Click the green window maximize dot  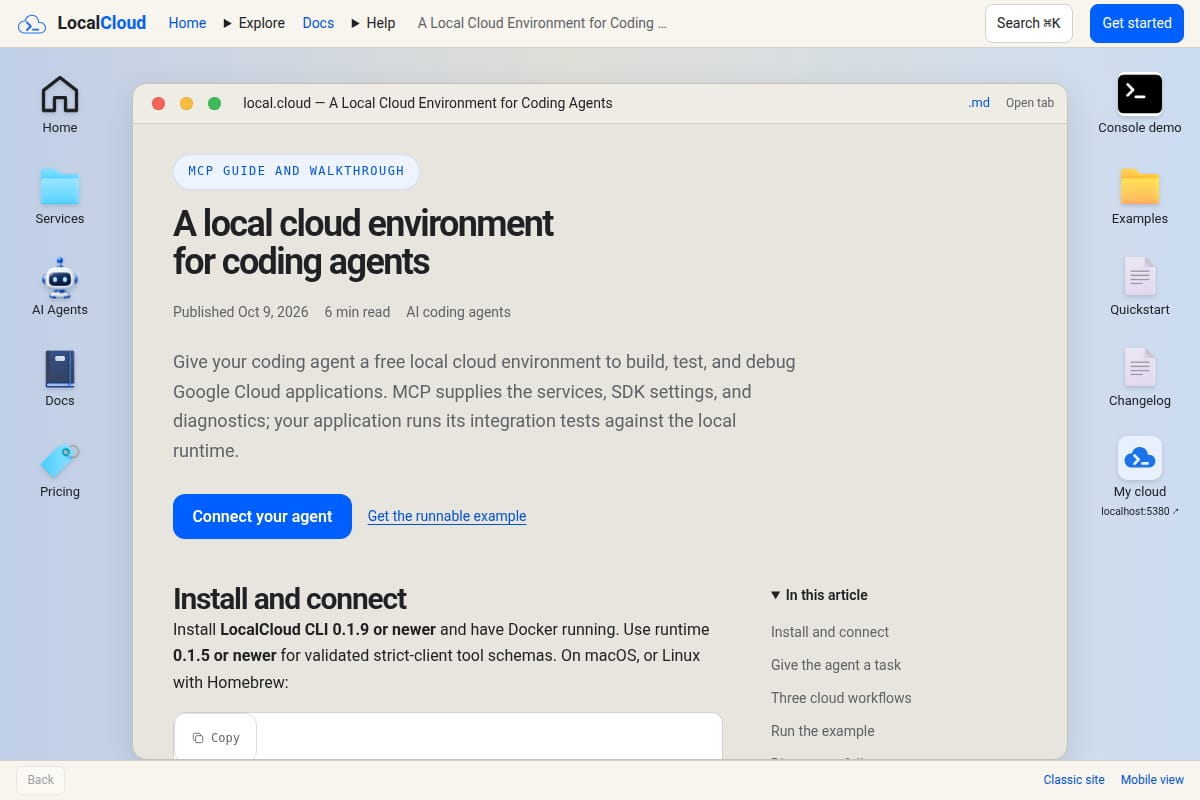(214, 103)
